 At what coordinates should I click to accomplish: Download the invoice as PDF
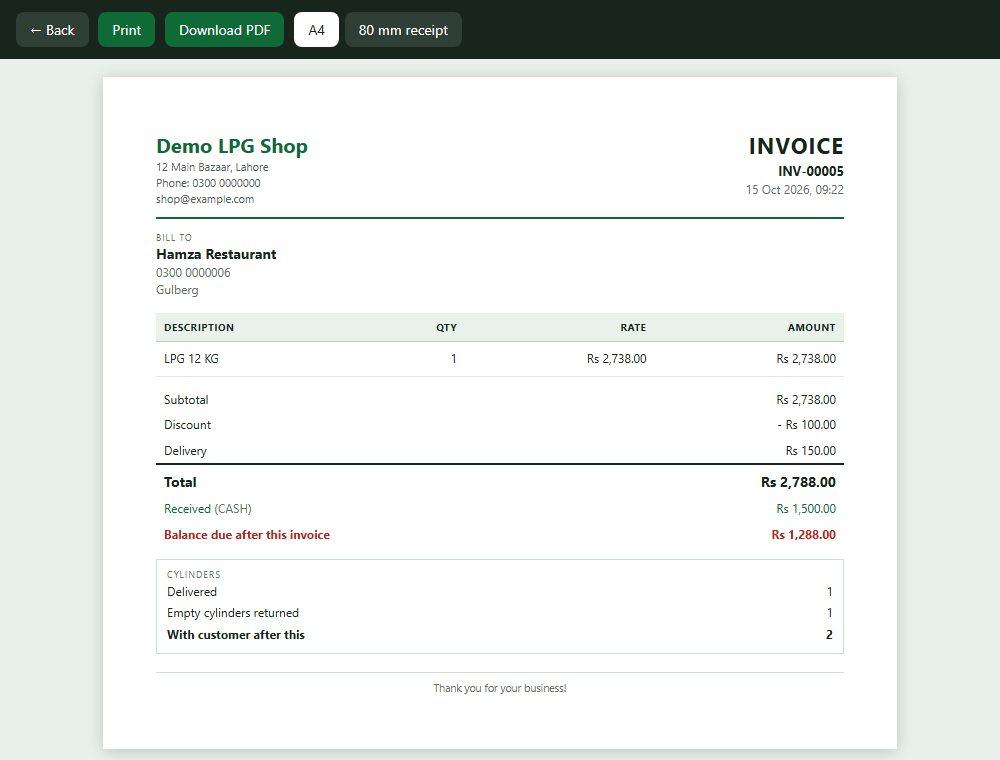[224, 30]
